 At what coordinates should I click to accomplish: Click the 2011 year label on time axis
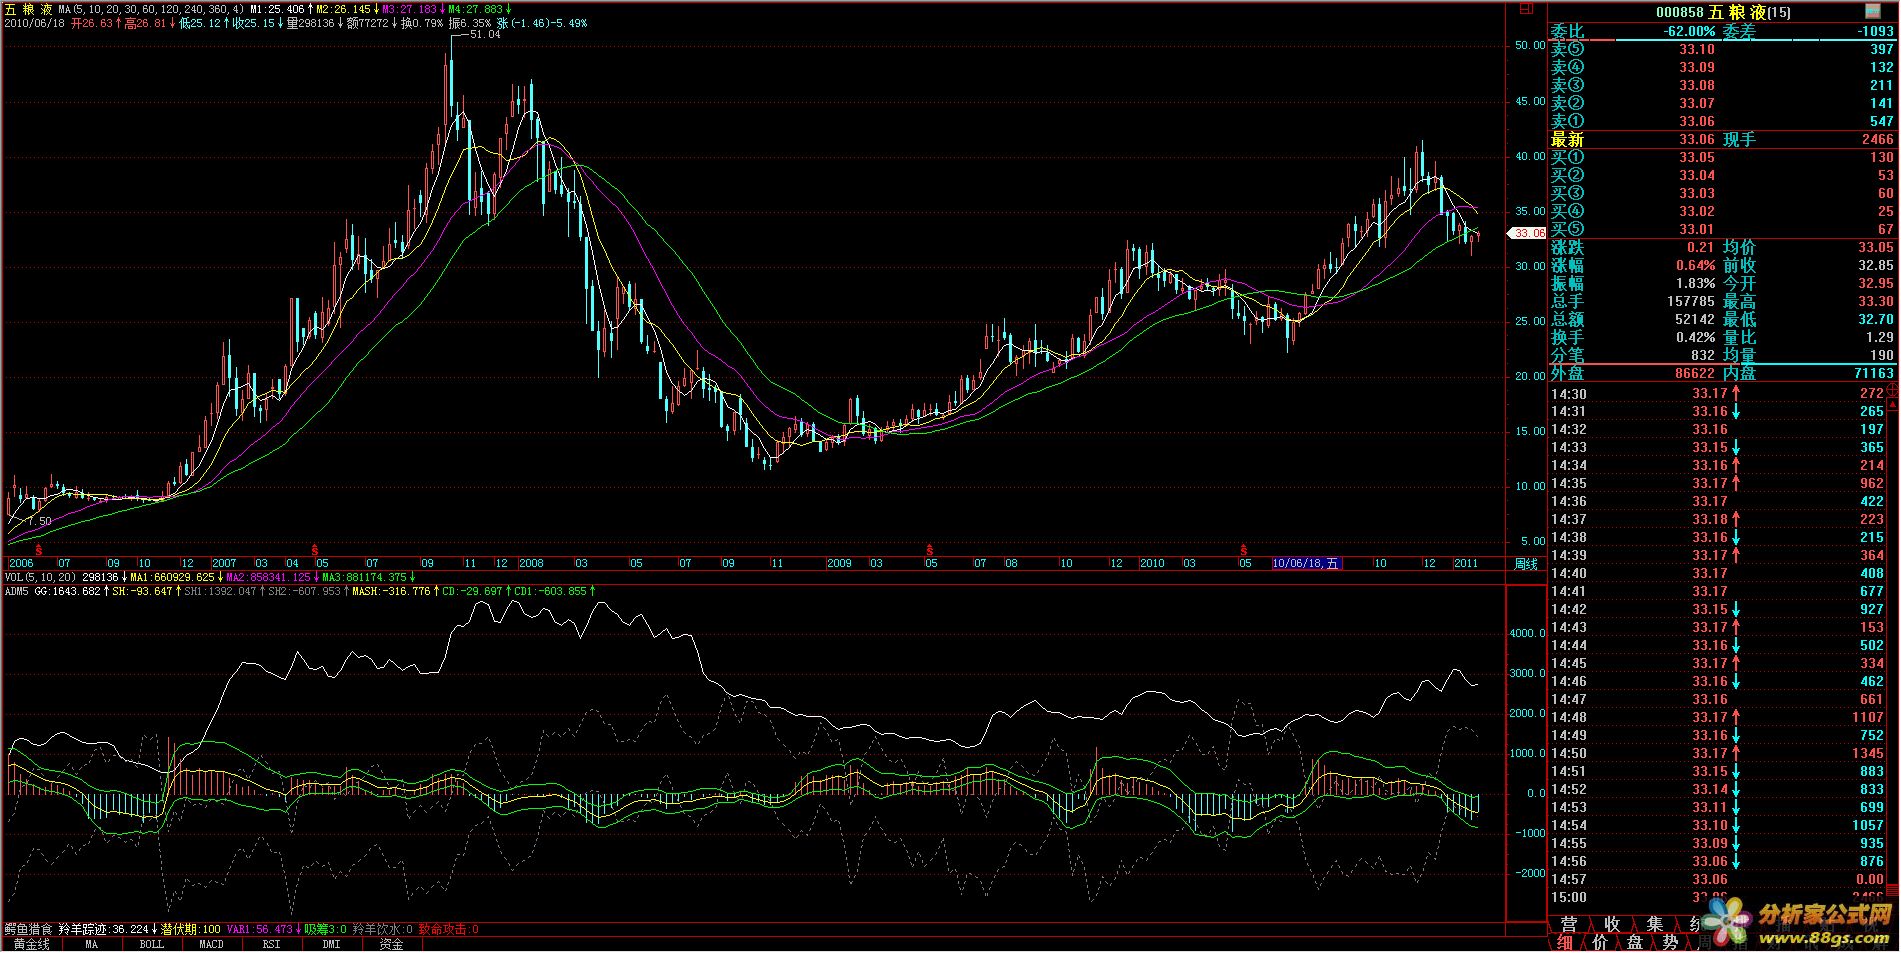click(x=1466, y=563)
